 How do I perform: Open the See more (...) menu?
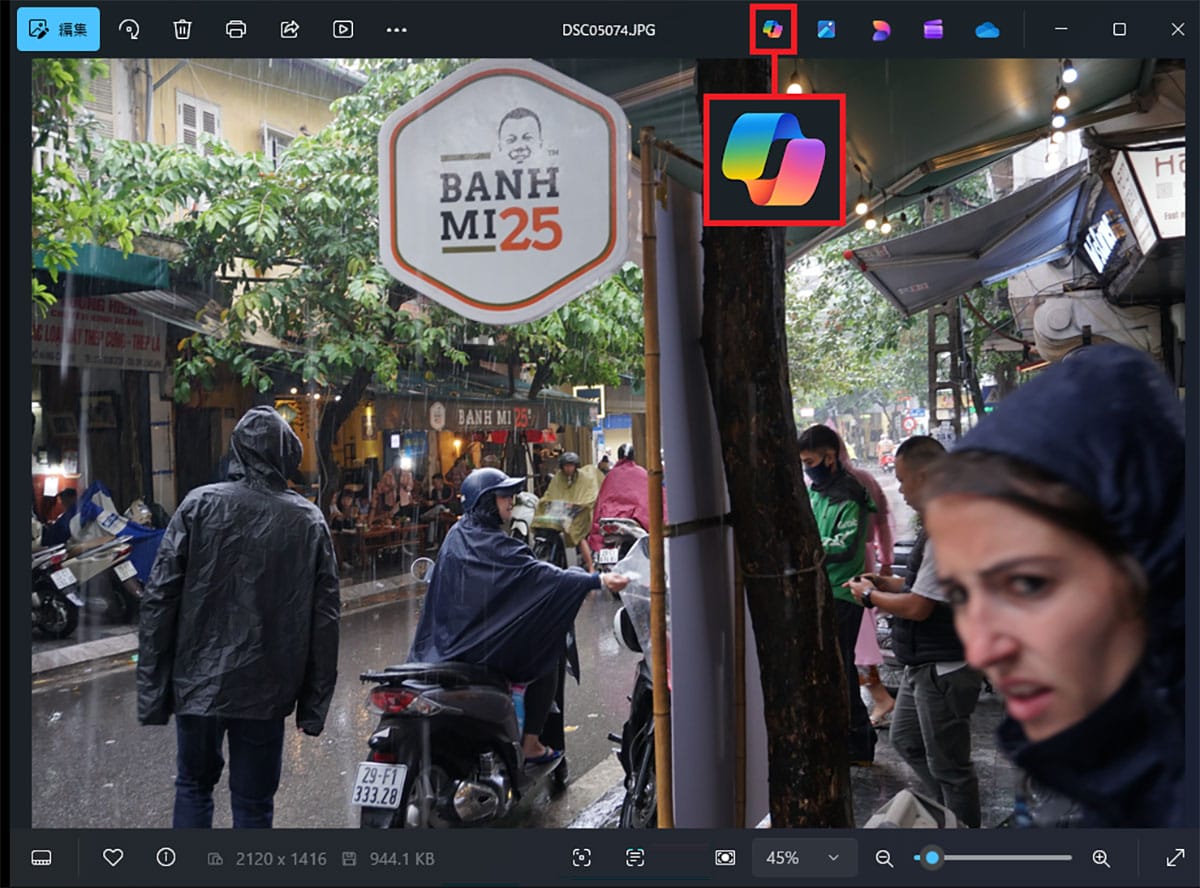[396, 29]
